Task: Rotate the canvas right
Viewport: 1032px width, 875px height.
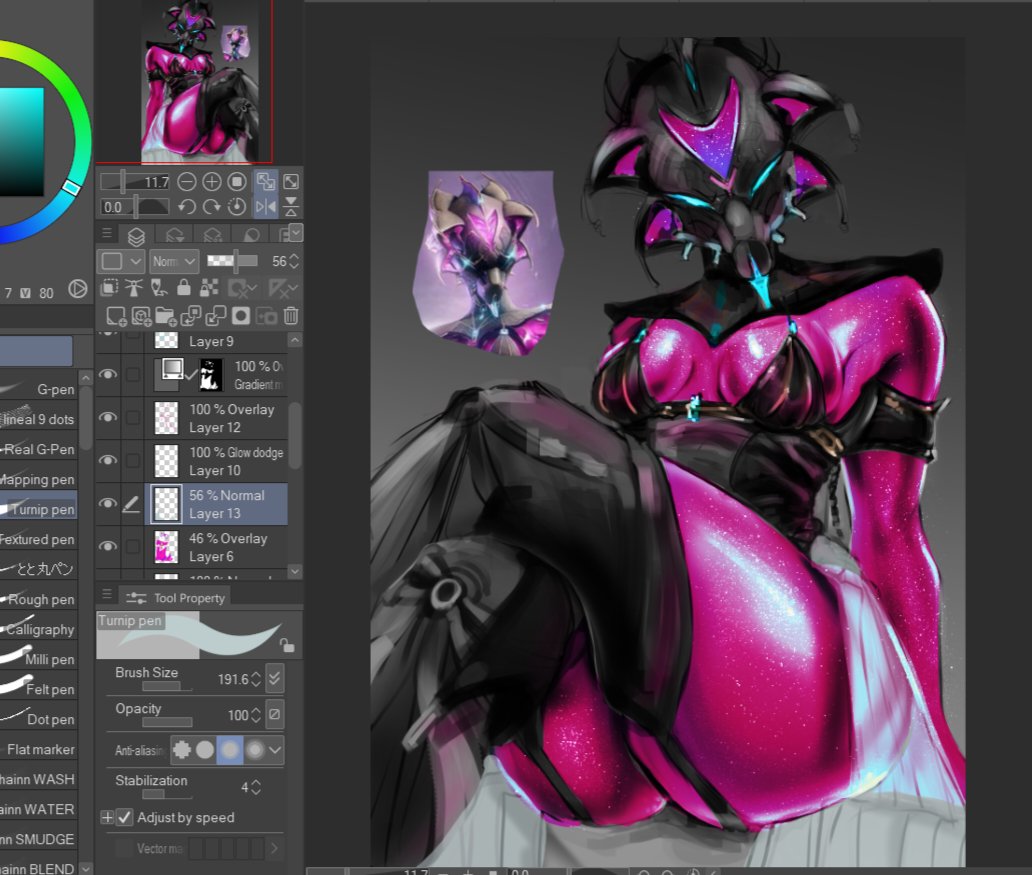Action: (211, 207)
